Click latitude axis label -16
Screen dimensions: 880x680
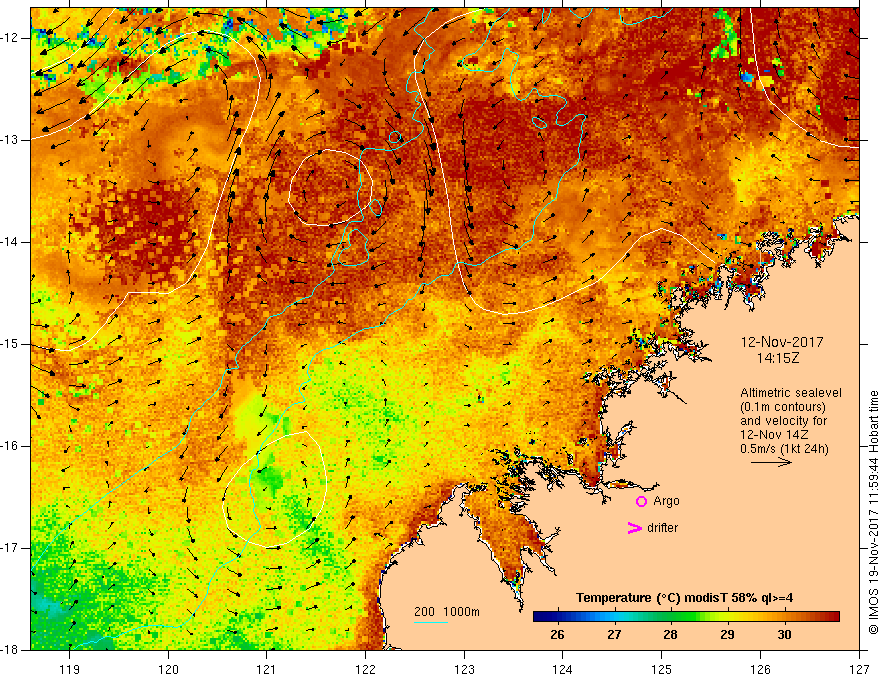(11, 446)
